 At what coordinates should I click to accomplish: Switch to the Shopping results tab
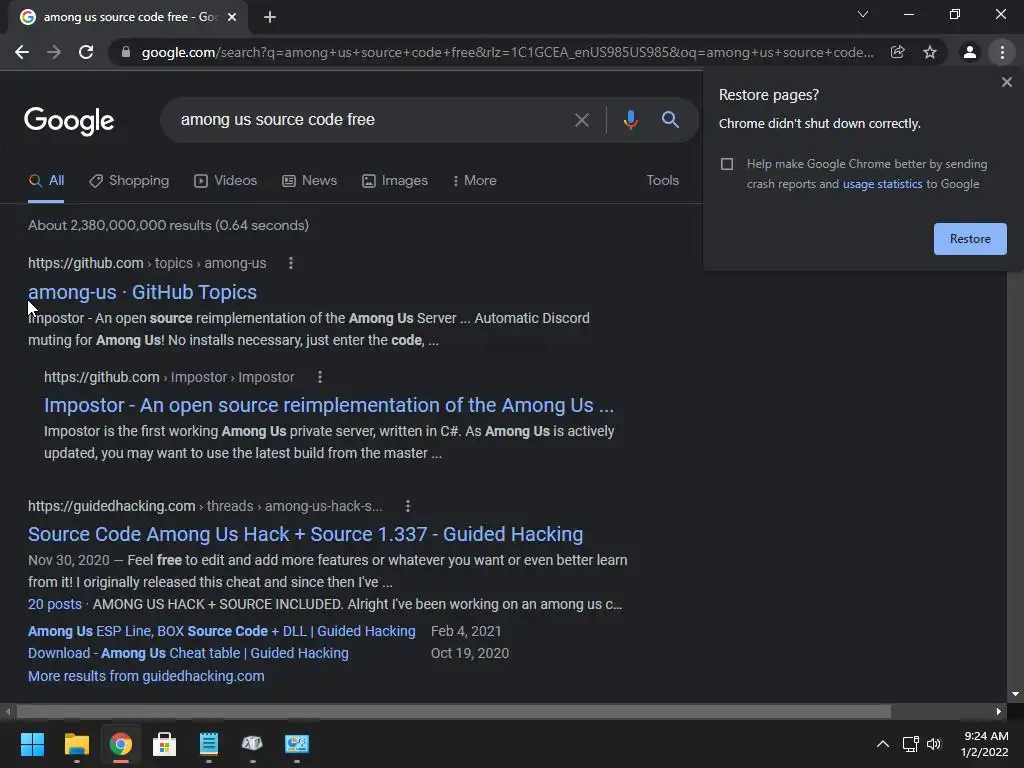point(129,181)
